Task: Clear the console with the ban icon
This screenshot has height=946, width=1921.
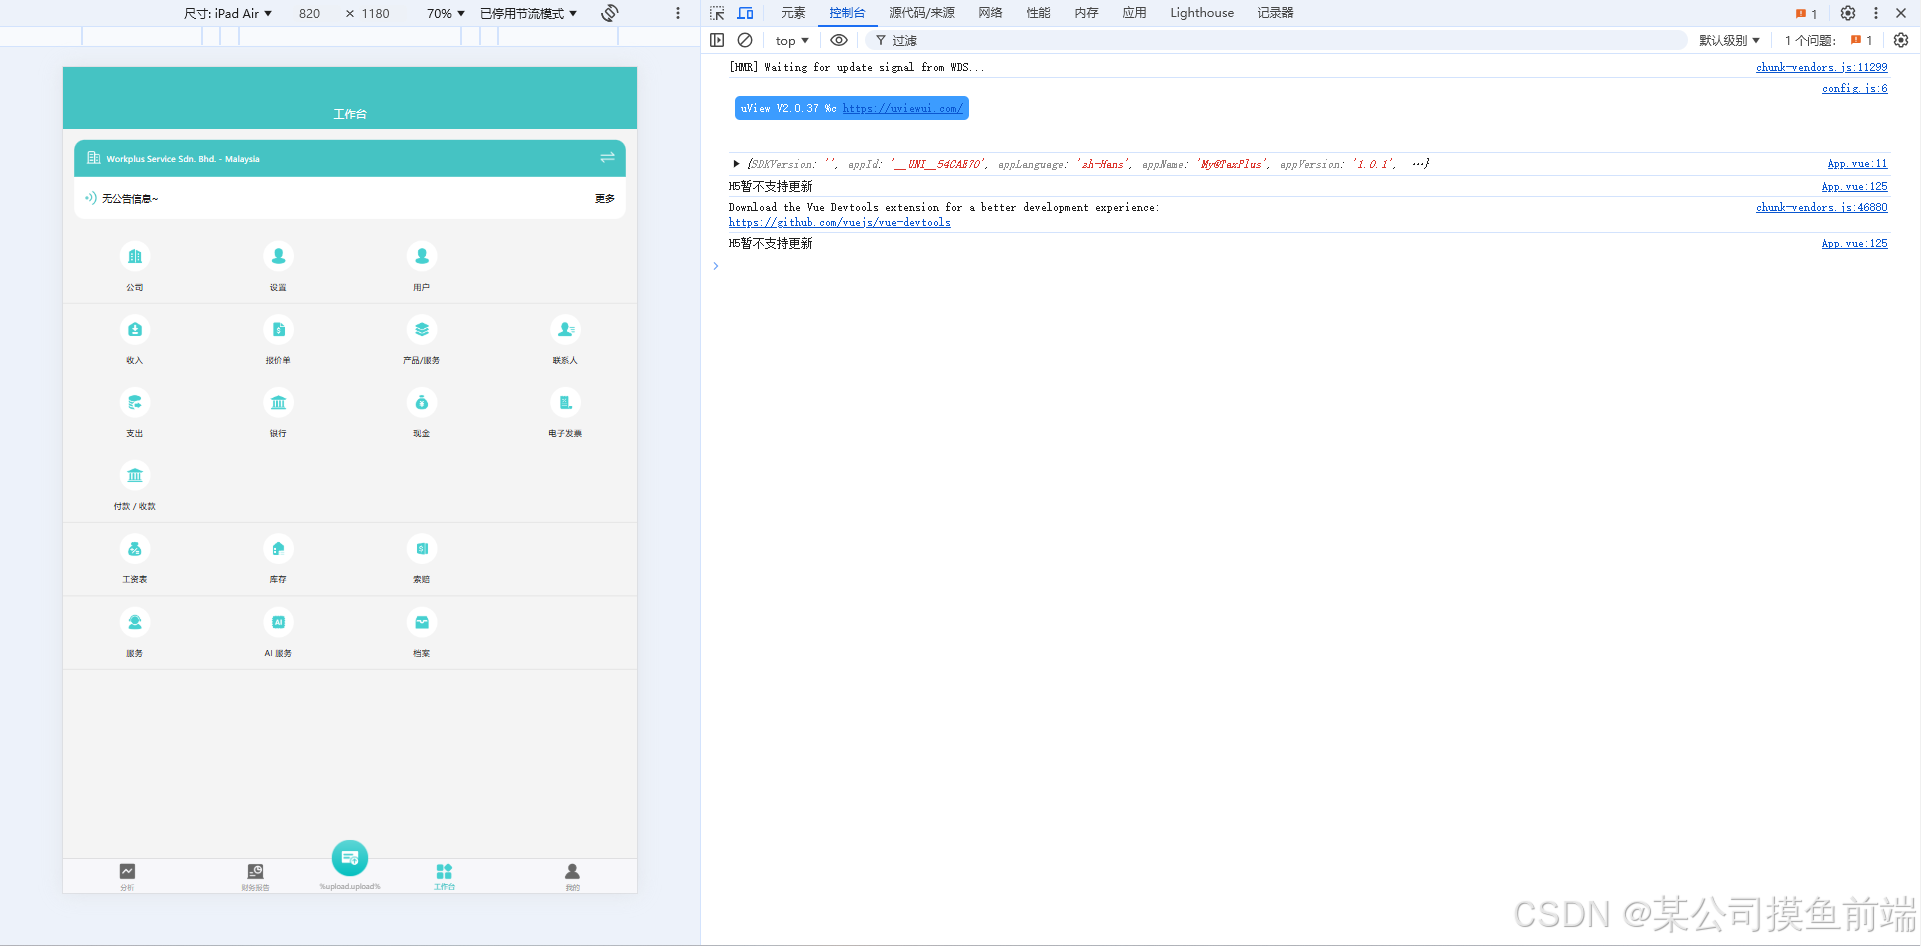Action: 745,40
